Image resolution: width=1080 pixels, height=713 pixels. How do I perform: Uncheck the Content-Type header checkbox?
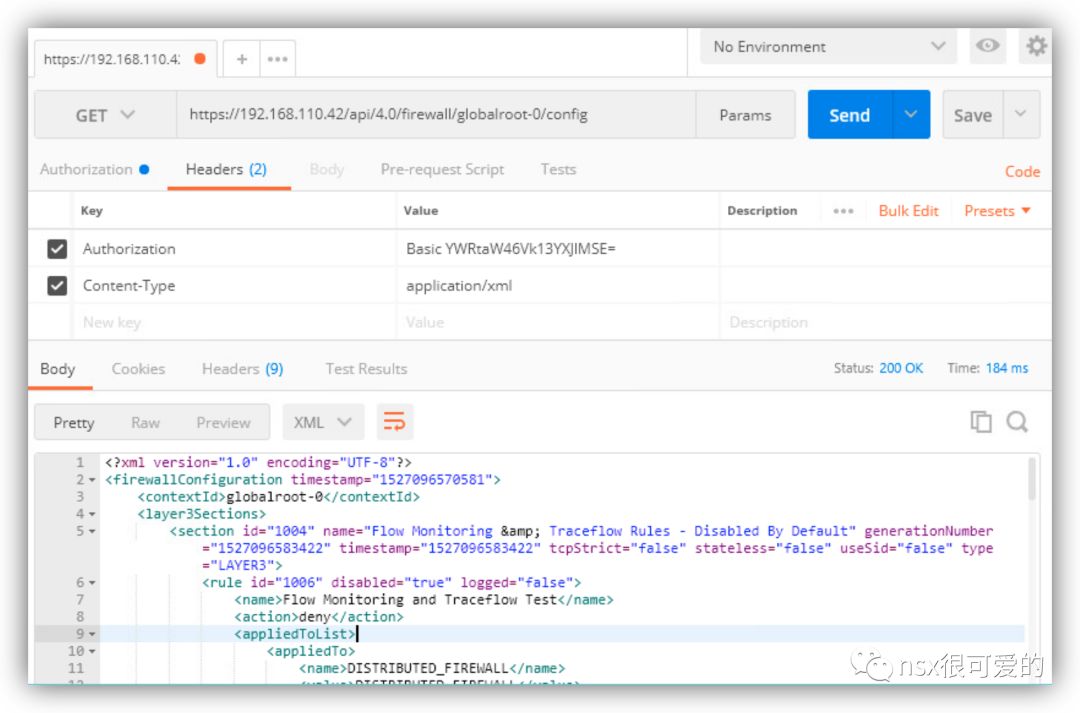(x=57, y=285)
